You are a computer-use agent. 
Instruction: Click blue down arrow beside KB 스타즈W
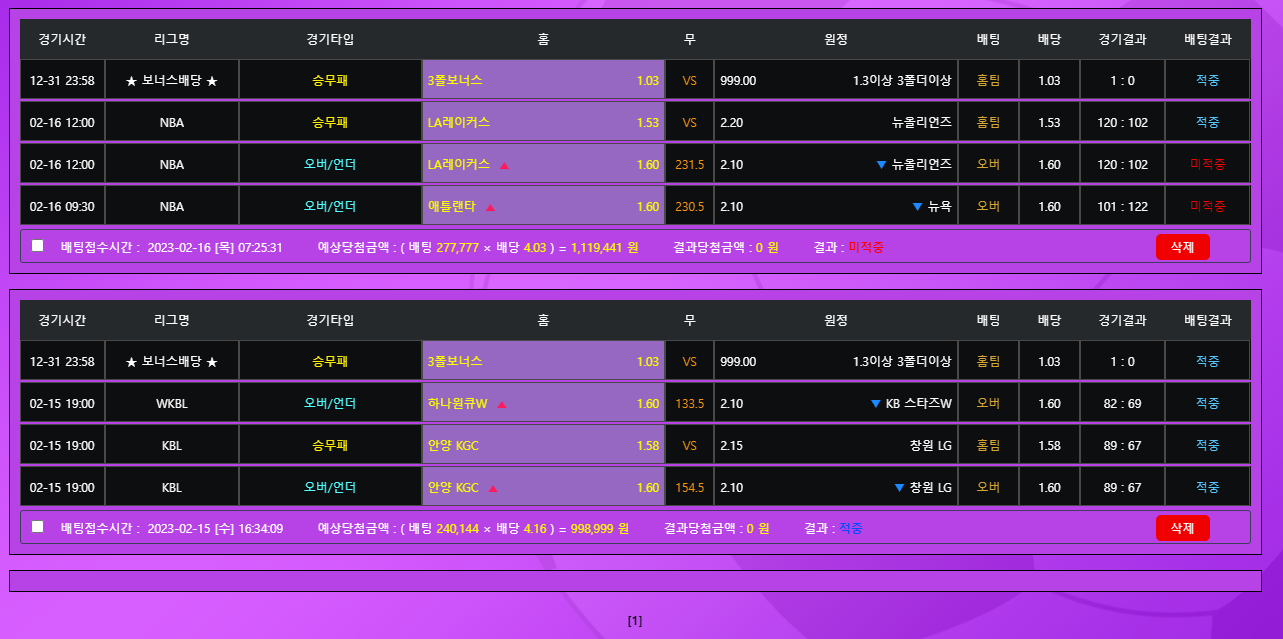[x=875, y=404]
